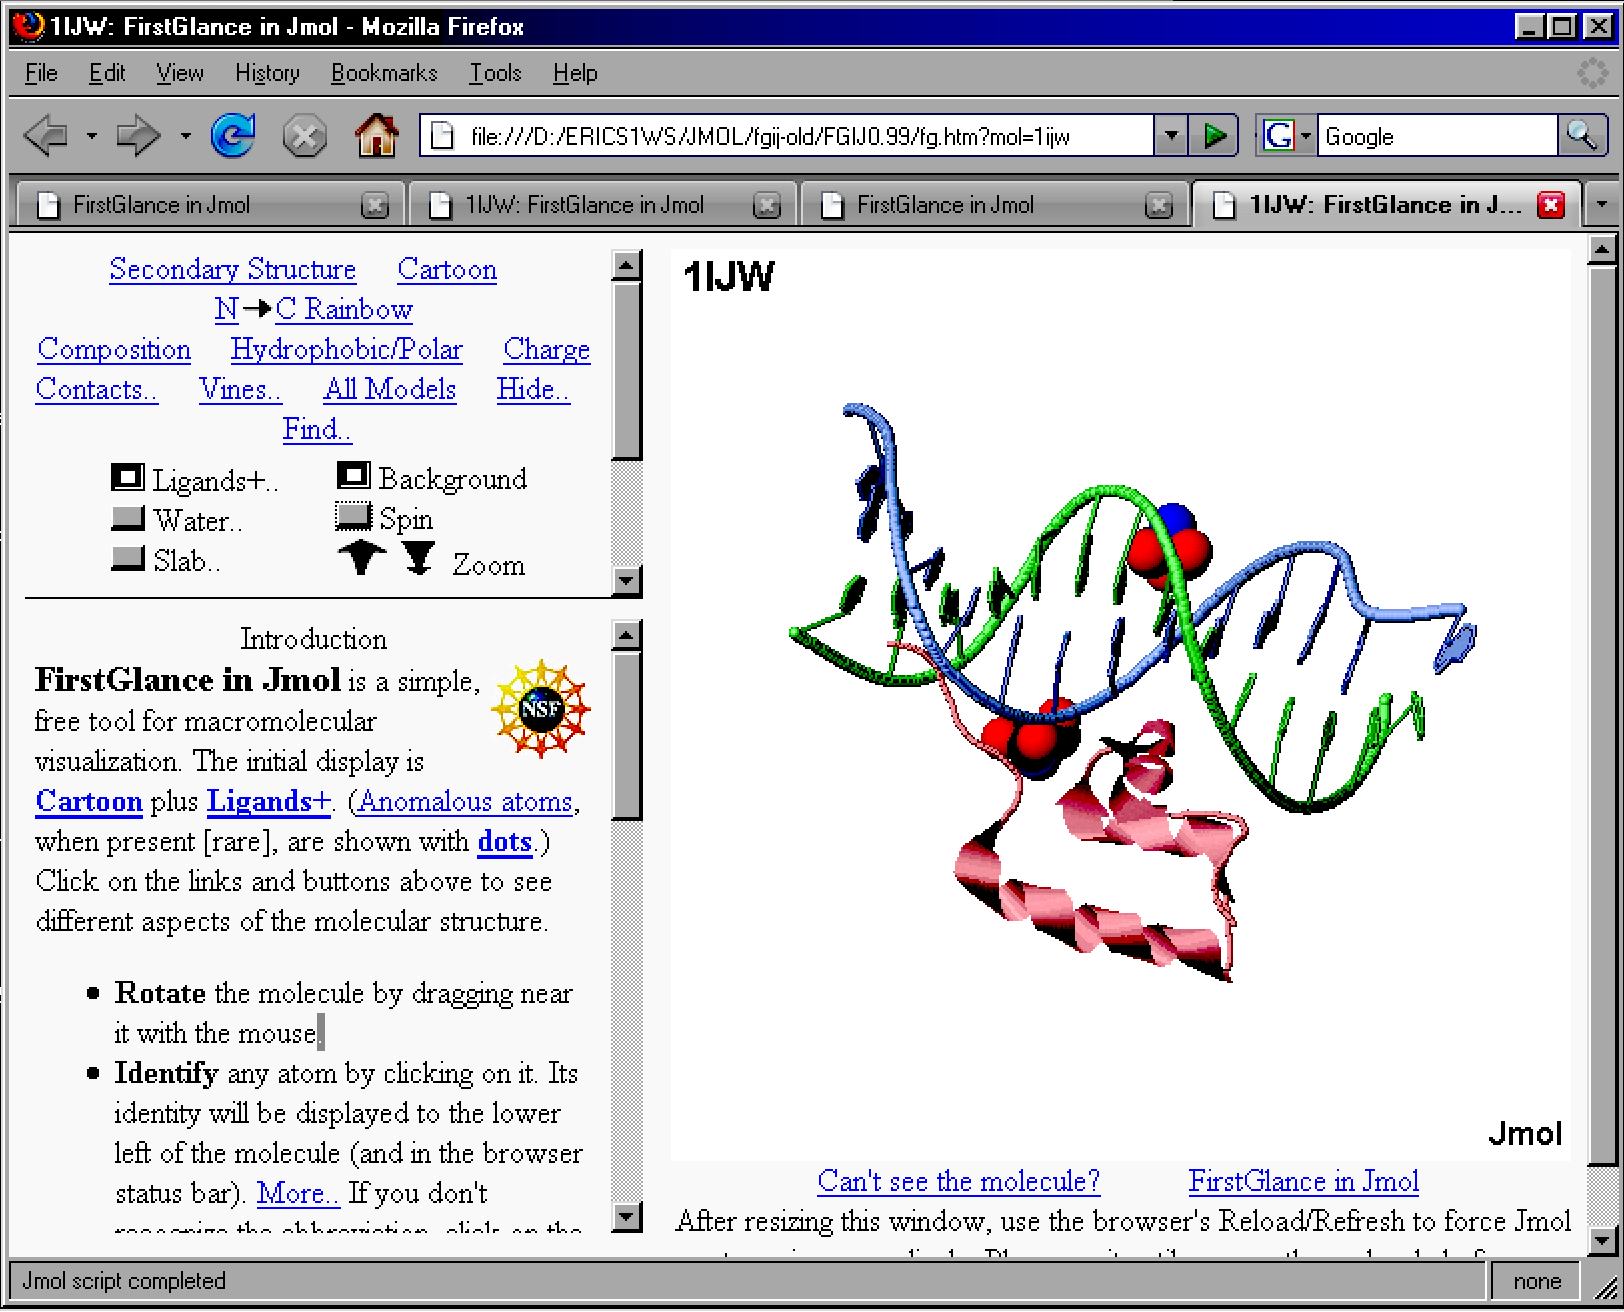Screen dimensions: 1624x1312
Task: Click the controls panel scroll-down arrow
Action: click(x=627, y=581)
